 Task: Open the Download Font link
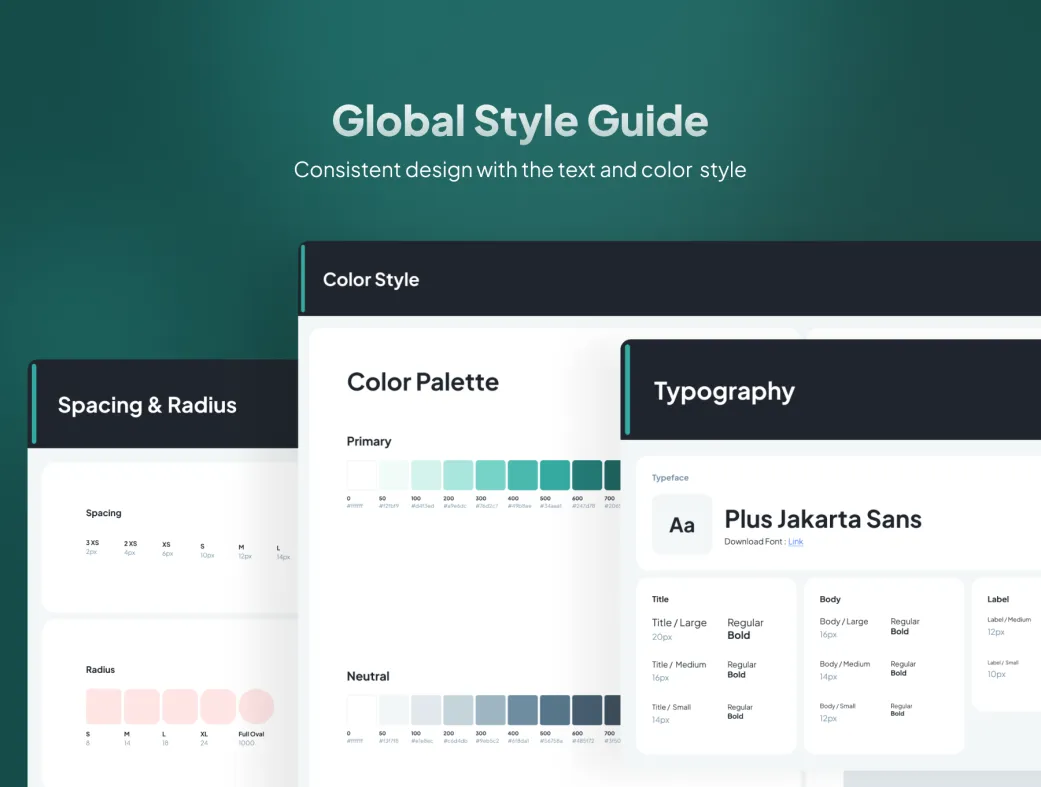click(x=795, y=542)
